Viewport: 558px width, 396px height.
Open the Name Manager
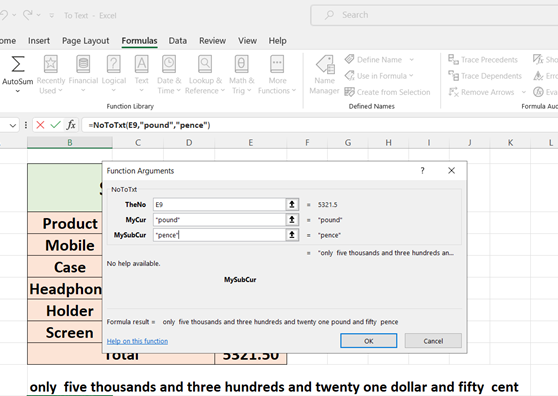point(325,75)
